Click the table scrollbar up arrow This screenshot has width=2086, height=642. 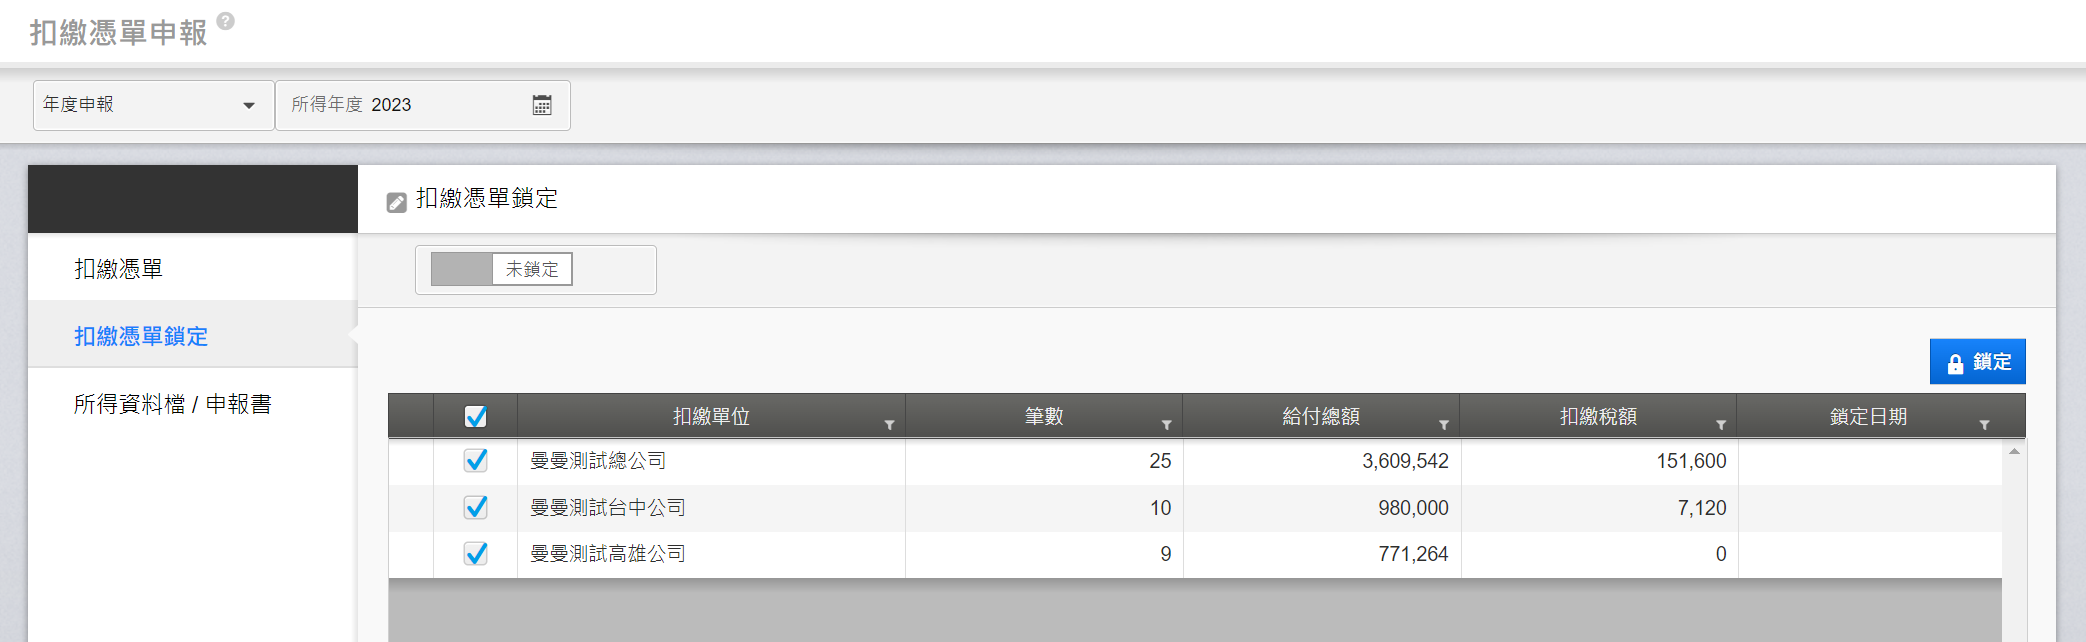(2014, 452)
